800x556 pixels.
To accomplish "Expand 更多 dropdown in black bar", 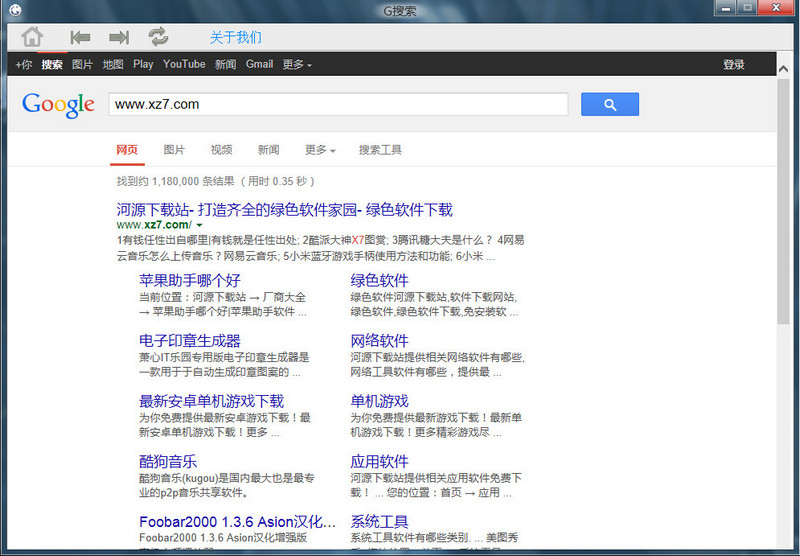I will 297,64.
